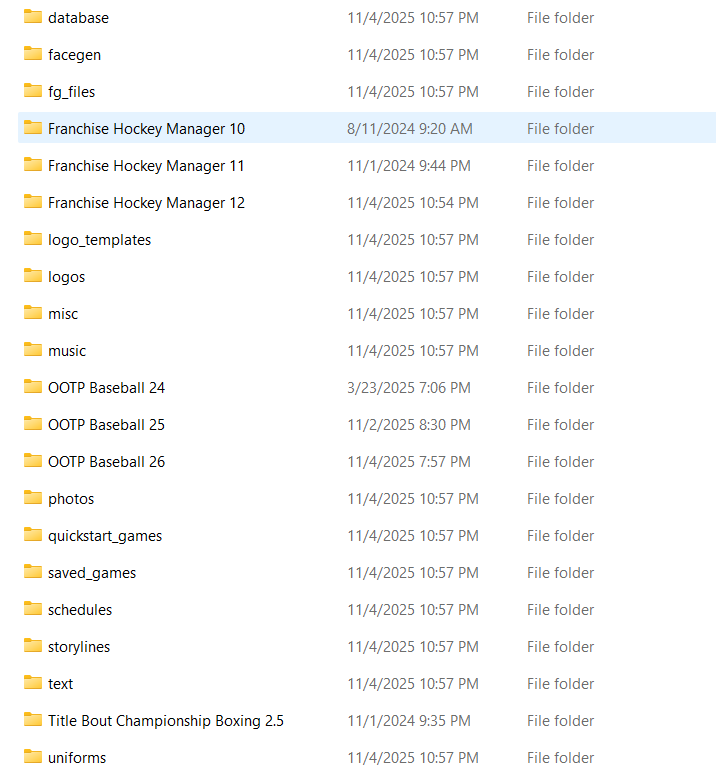
Task: Click the misc folder name
Action: click(63, 313)
